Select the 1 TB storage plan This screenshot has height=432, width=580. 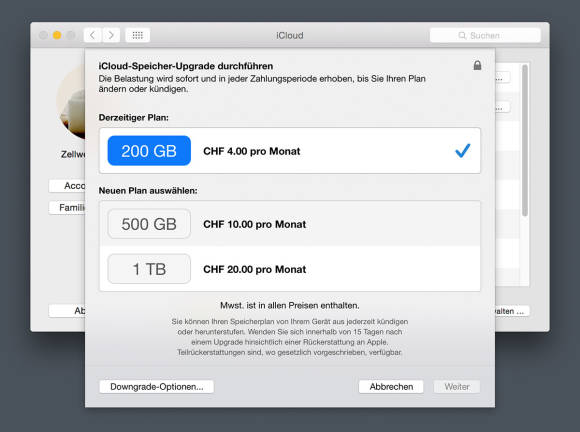coord(149,269)
